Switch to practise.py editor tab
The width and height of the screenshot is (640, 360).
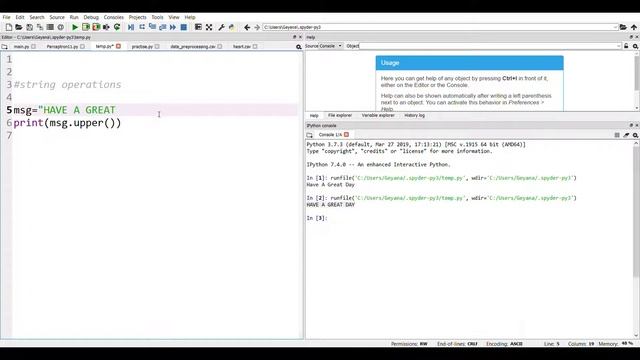pos(142,47)
